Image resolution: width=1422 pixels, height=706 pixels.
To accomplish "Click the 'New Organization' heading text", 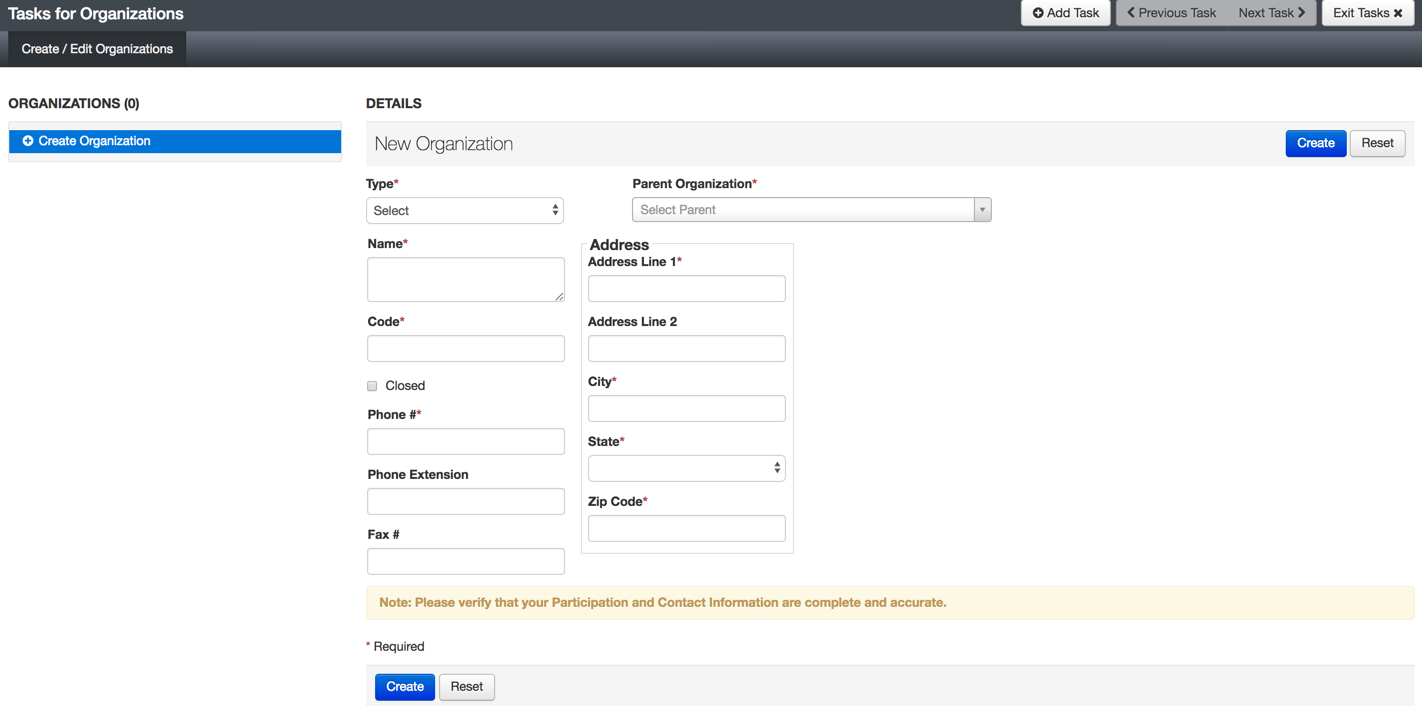I will click(x=444, y=144).
